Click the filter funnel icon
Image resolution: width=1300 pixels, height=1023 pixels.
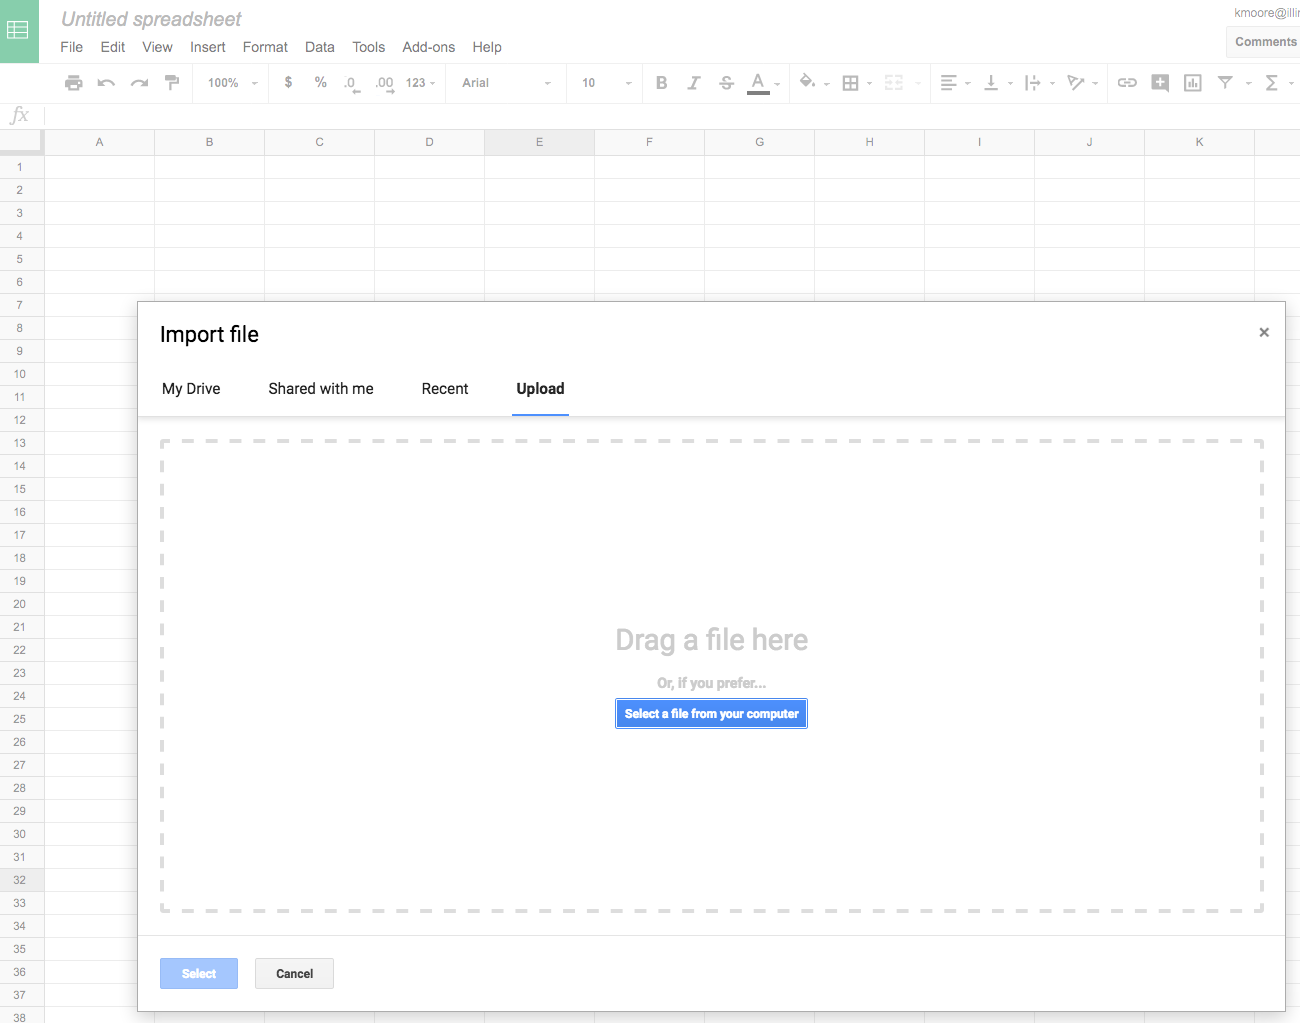click(1225, 83)
